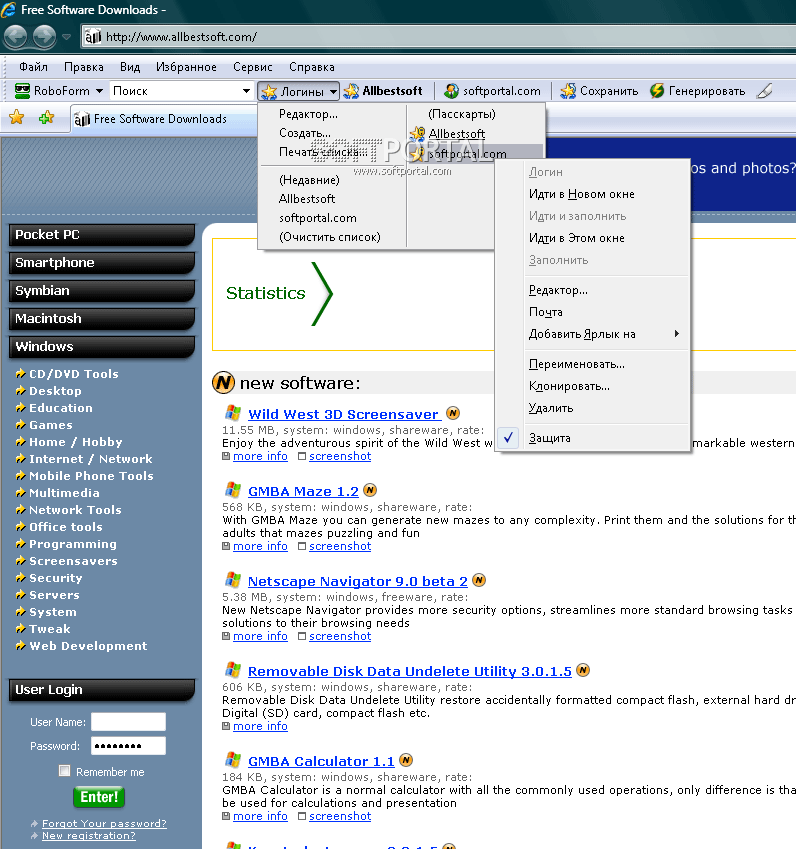Image resolution: width=796 pixels, height=849 pixels.
Task: Open the Правка menu
Action: 83,67
